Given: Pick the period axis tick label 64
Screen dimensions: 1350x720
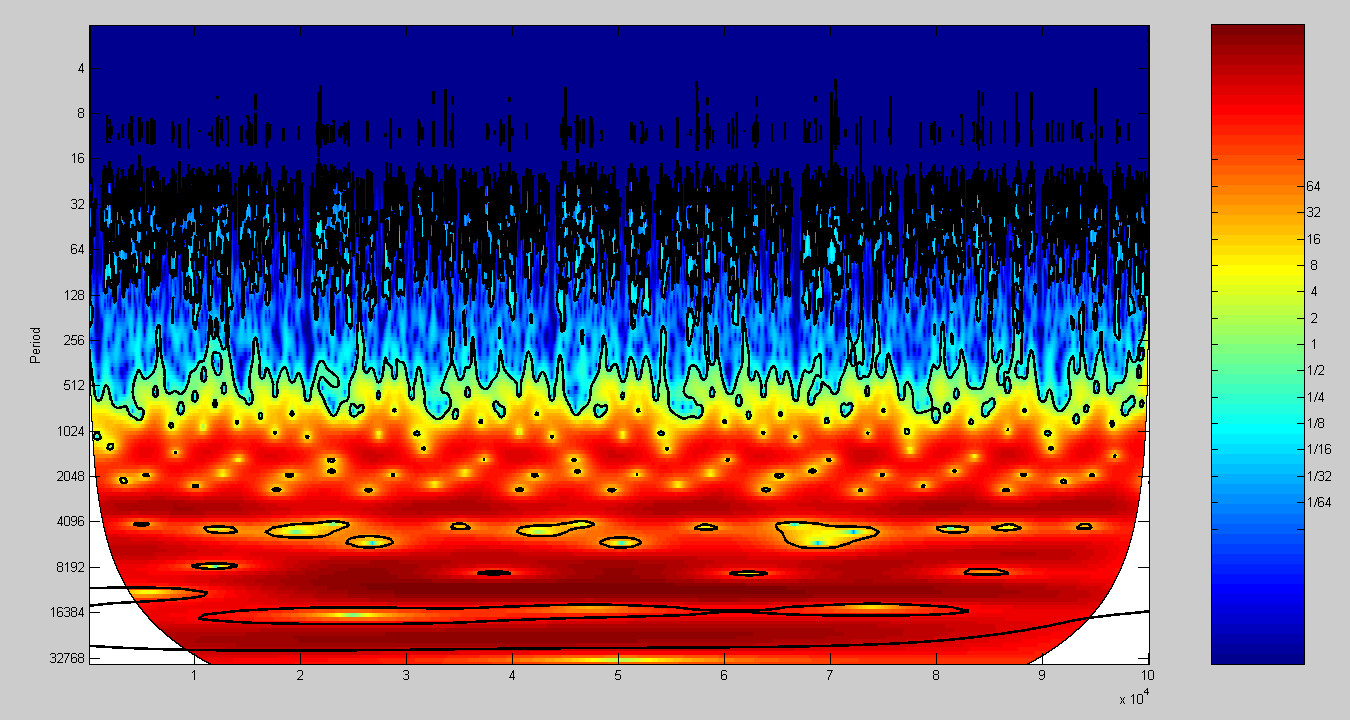Looking at the screenshot, I should pos(78,249).
